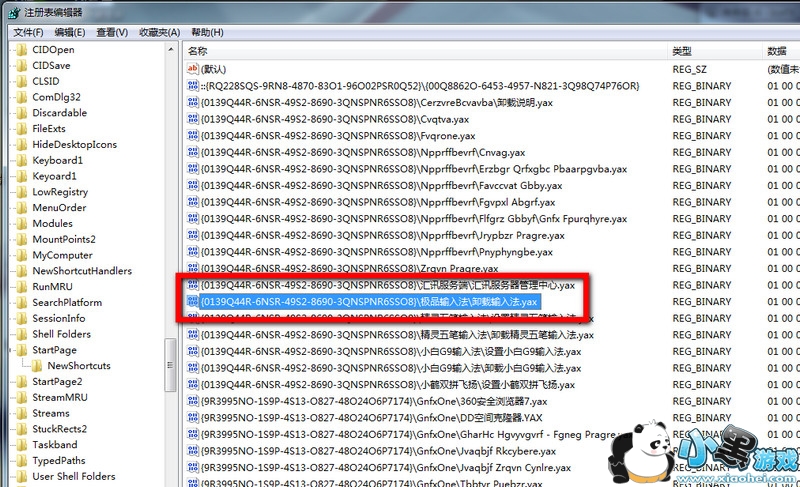800x487 pixels.
Task: Click the folder icon beside LowRegistry
Action: coord(21,192)
